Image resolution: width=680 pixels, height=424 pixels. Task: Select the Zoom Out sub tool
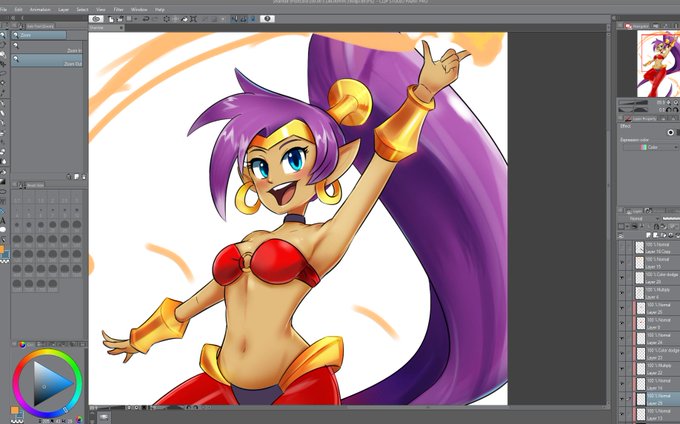(x=46, y=61)
